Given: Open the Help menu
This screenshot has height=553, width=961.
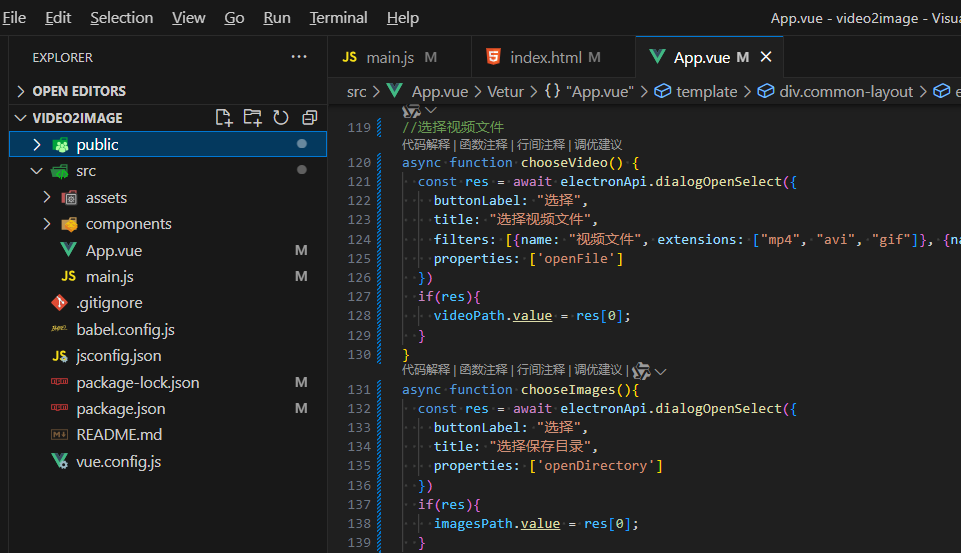Looking at the screenshot, I should 403,18.
